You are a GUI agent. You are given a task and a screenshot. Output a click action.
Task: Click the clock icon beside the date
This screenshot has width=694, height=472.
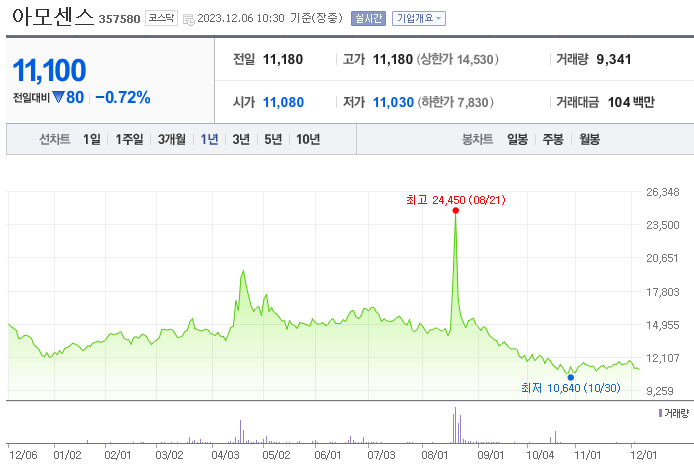point(189,19)
